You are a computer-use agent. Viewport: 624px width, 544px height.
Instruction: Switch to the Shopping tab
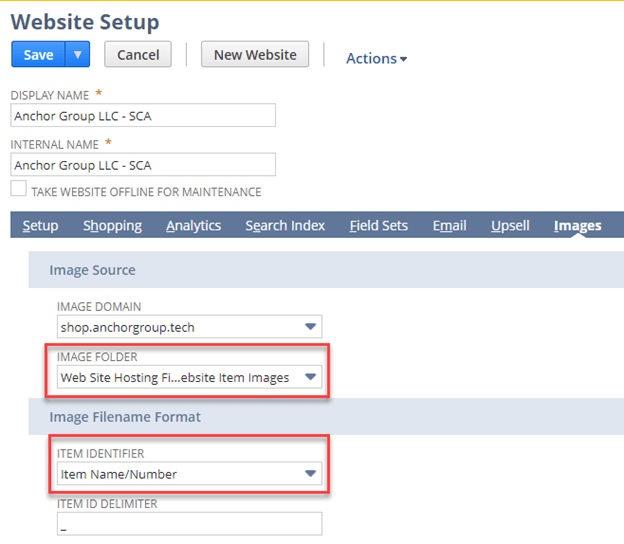[x=113, y=226]
